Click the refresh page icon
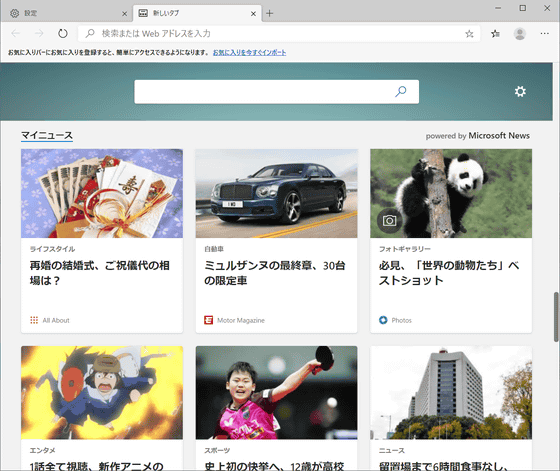560x471 pixels. 62,34
